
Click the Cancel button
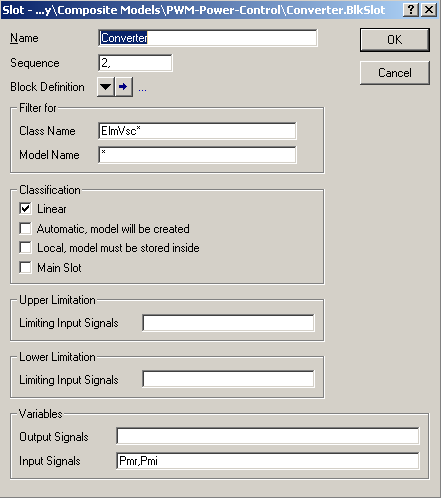[395, 73]
